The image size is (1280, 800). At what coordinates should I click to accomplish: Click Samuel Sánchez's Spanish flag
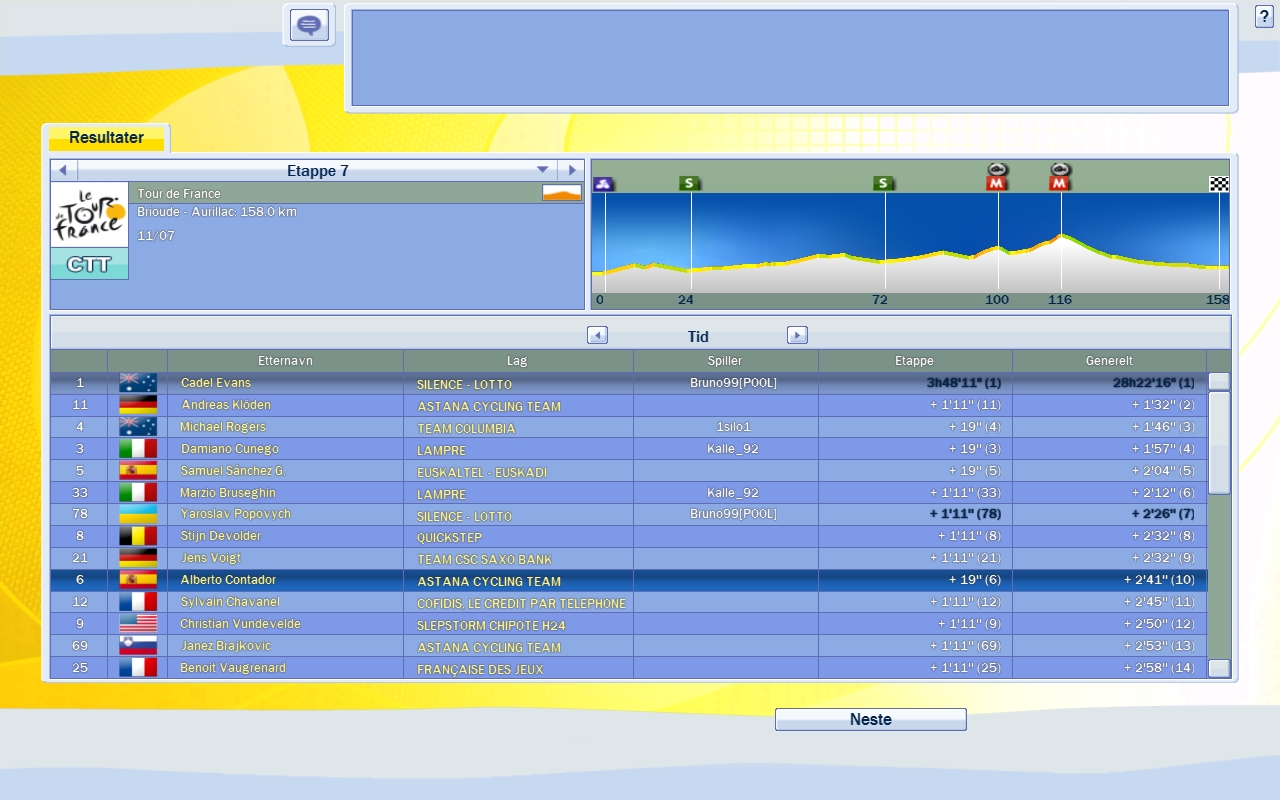point(138,471)
